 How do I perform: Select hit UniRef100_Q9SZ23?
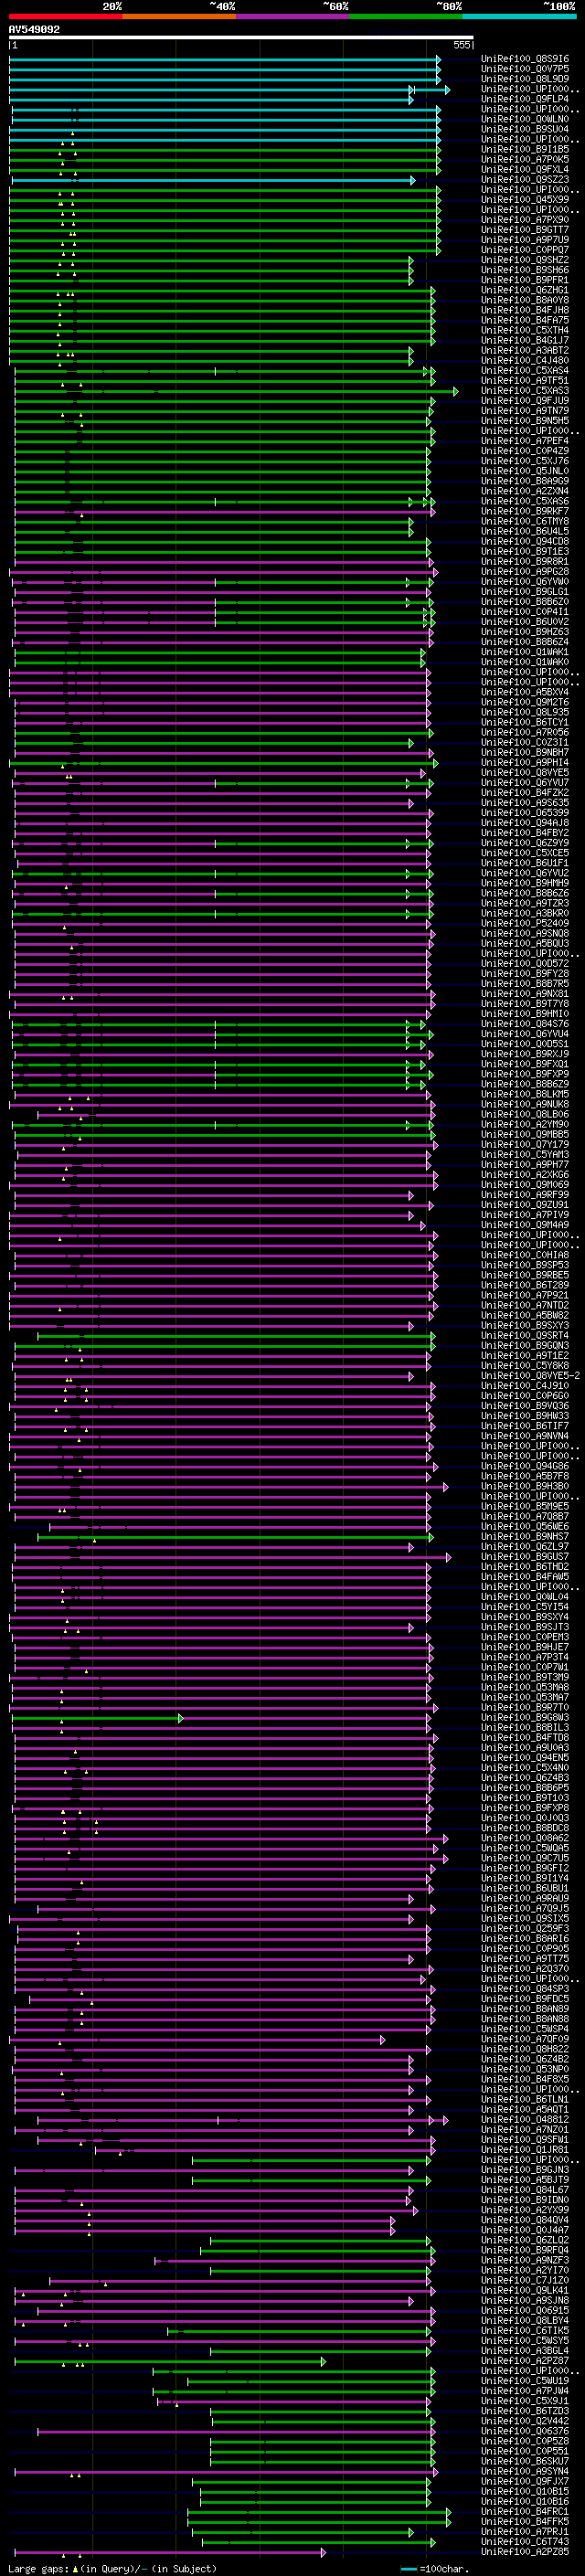tap(525, 180)
